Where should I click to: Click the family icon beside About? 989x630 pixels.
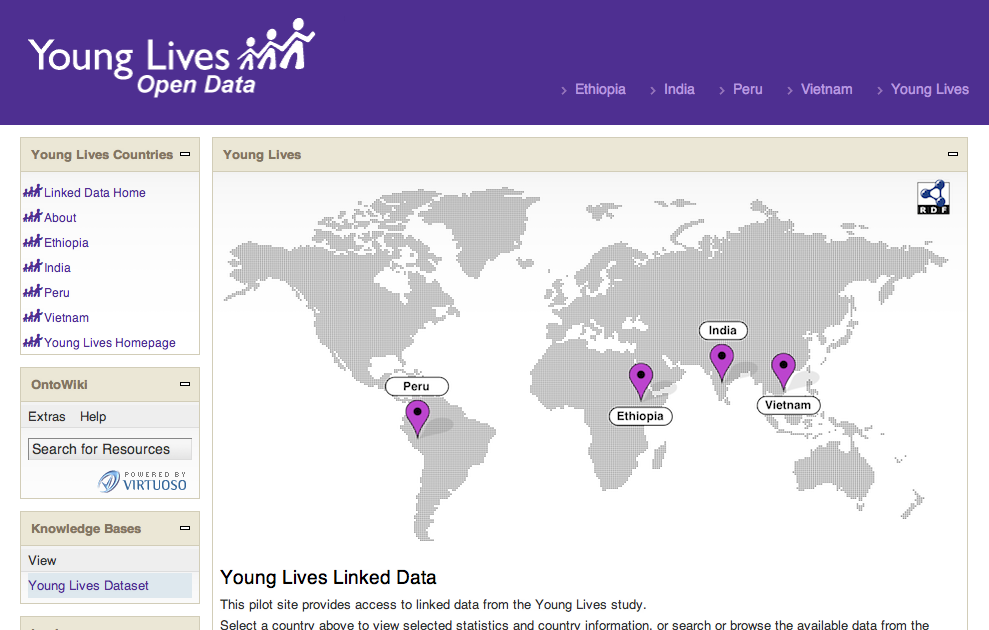[x=33, y=216]
